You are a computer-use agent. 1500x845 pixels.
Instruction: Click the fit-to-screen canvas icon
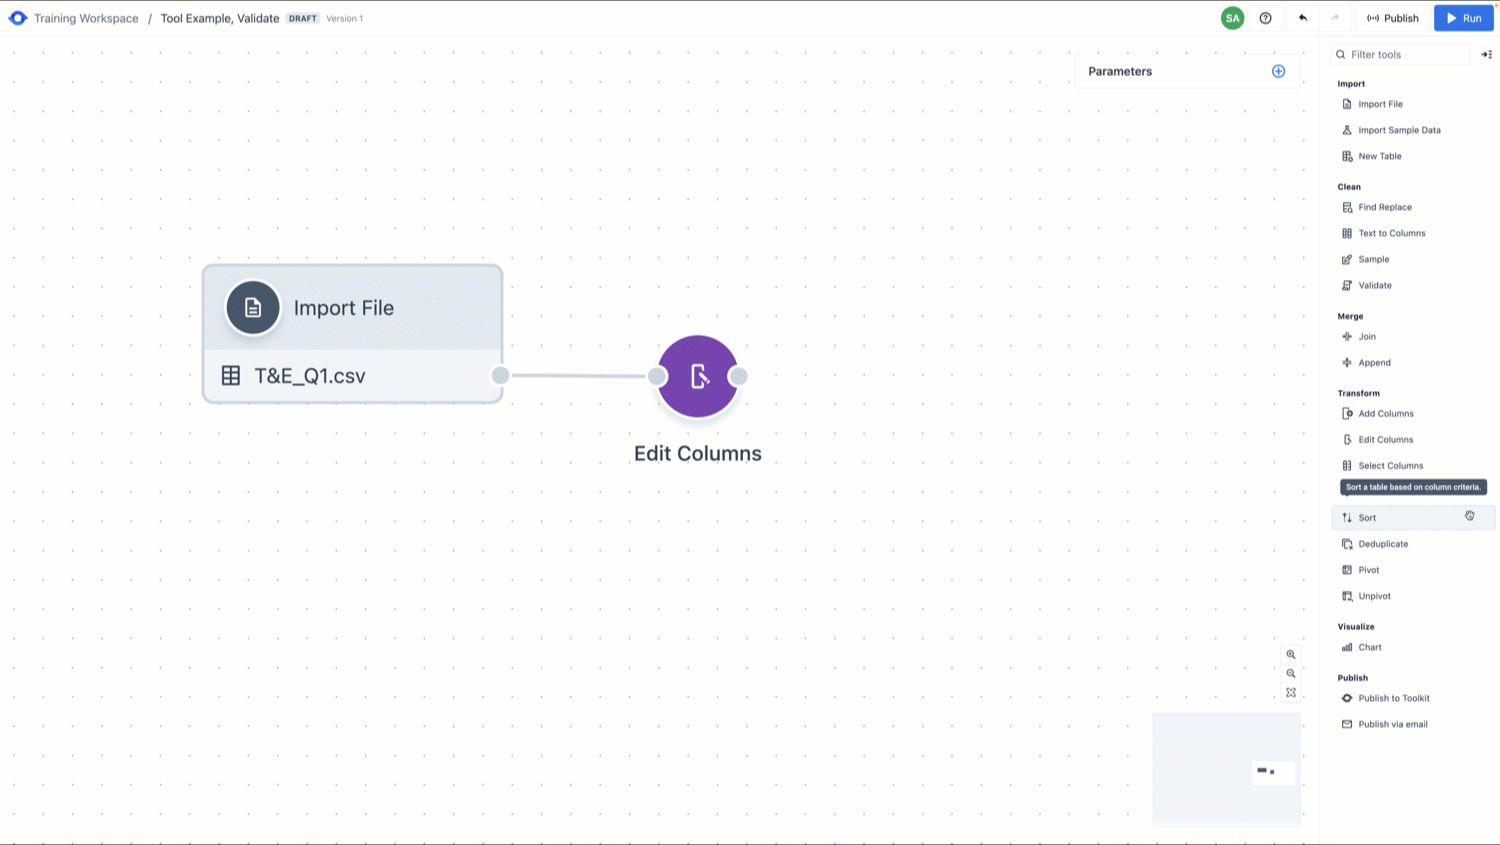coord(1291,692)
